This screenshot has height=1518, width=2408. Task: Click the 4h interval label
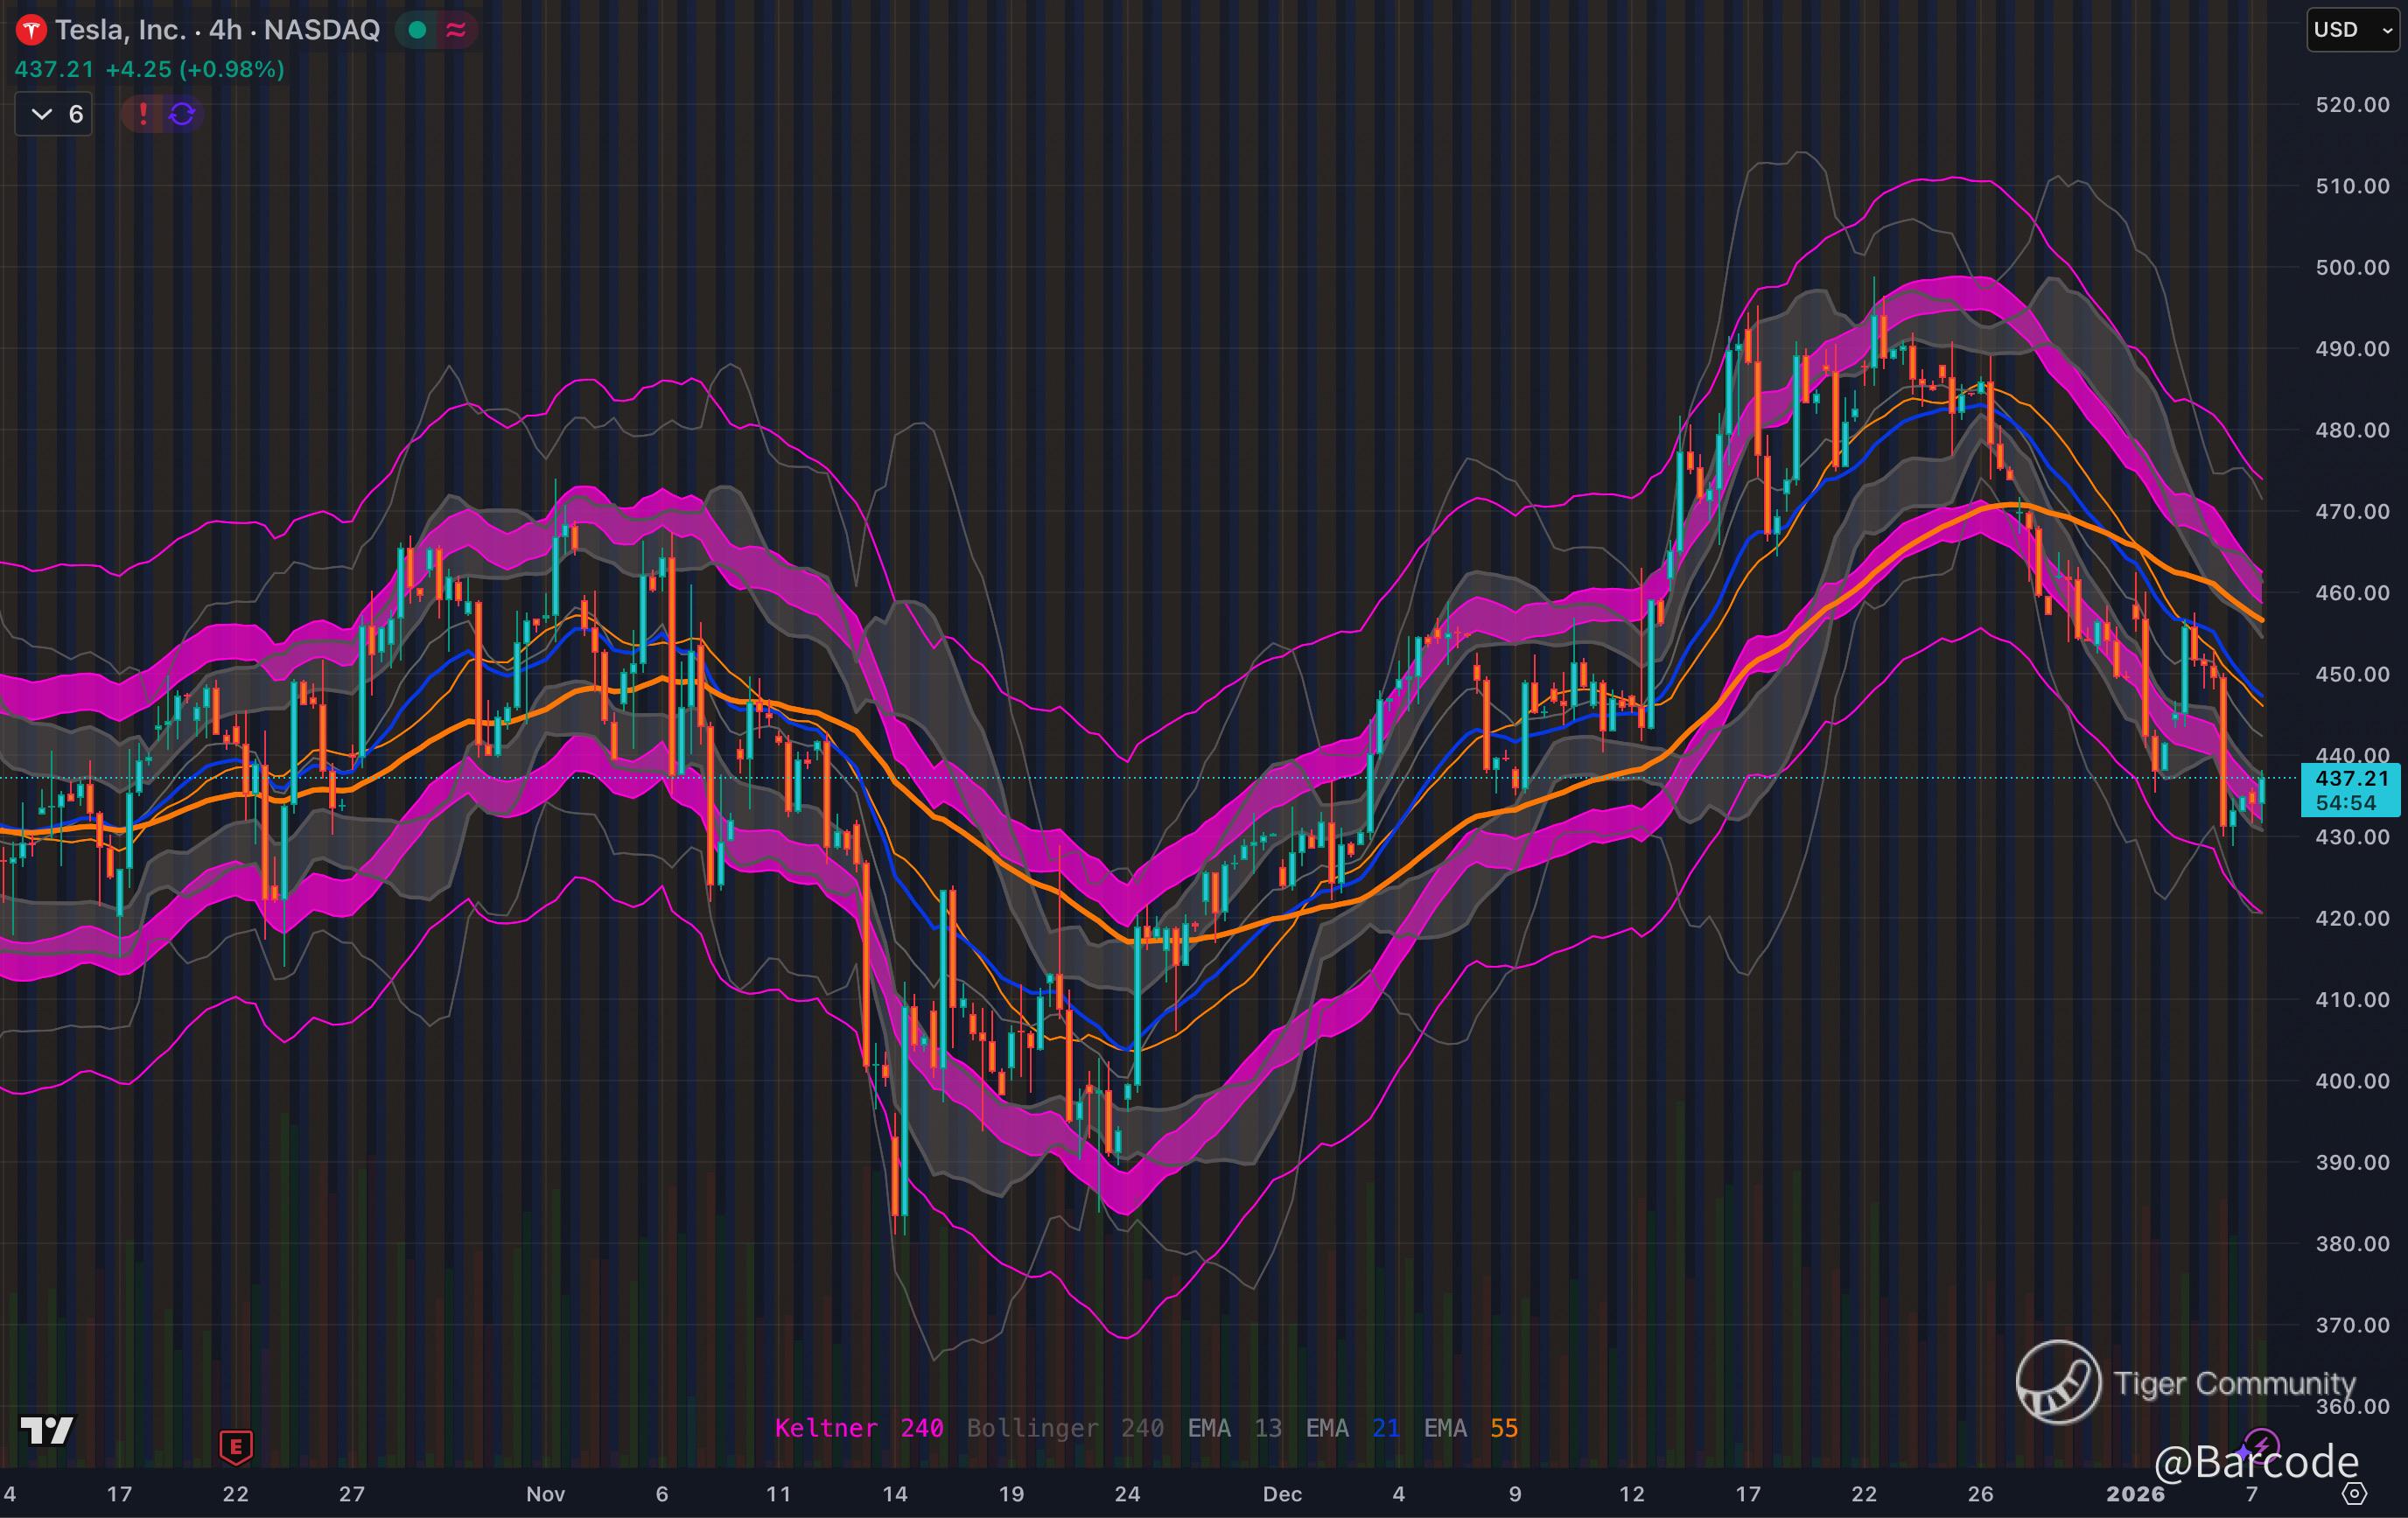click(x=225, y=30)
